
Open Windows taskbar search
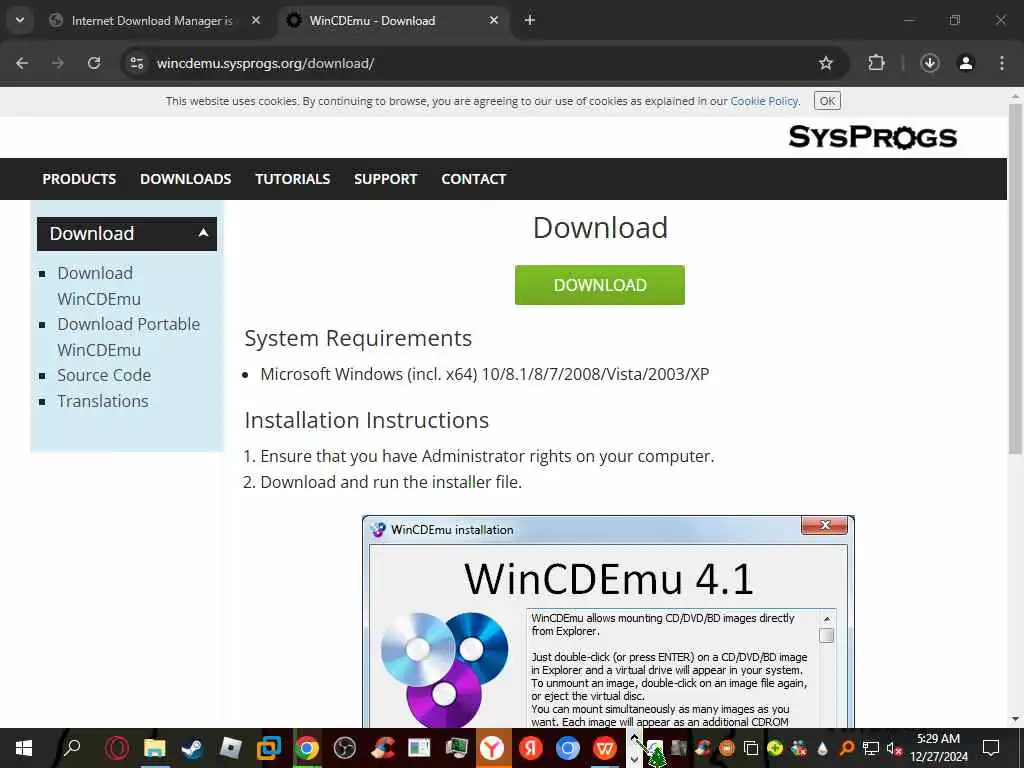coord(72,747)
